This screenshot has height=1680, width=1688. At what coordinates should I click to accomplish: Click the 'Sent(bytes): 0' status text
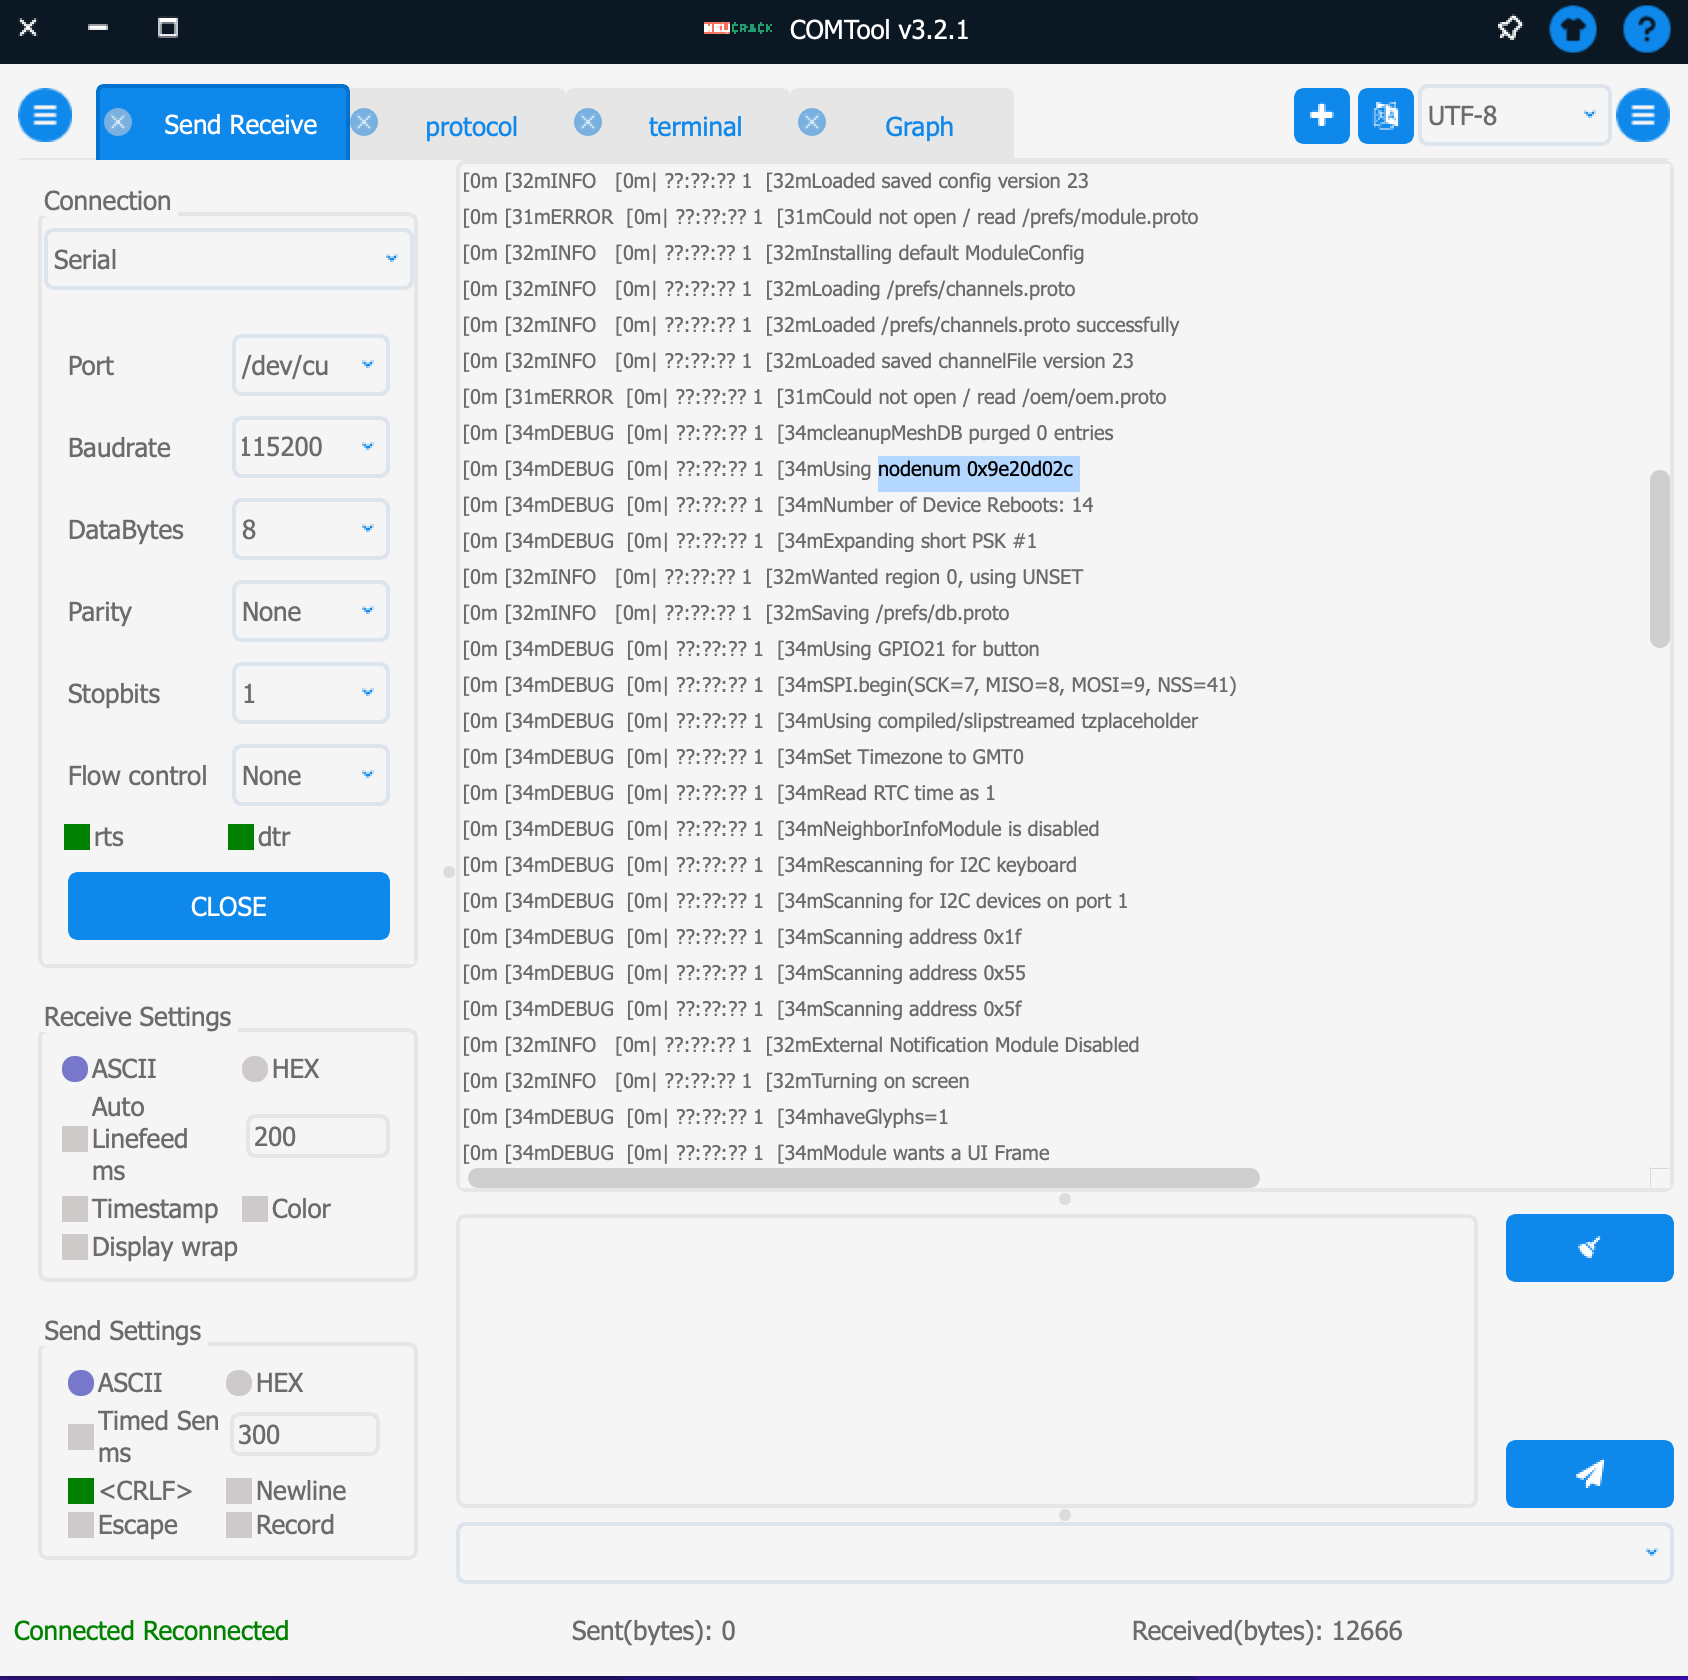point(653,1631)
